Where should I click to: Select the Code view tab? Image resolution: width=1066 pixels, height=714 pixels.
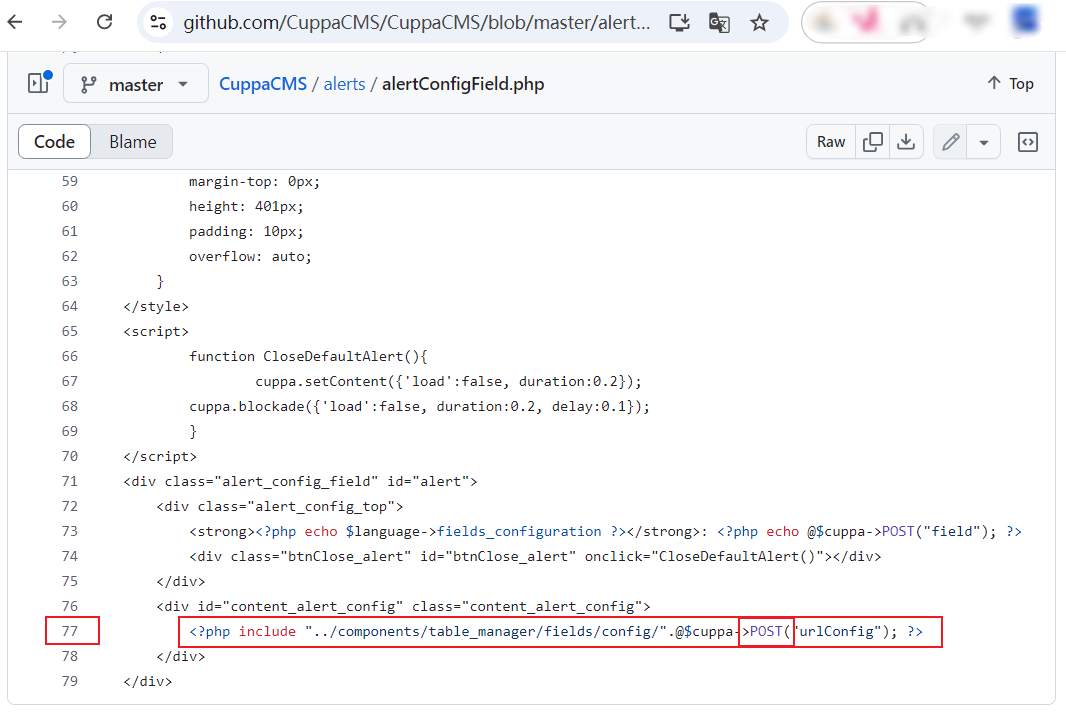[55, 142]
